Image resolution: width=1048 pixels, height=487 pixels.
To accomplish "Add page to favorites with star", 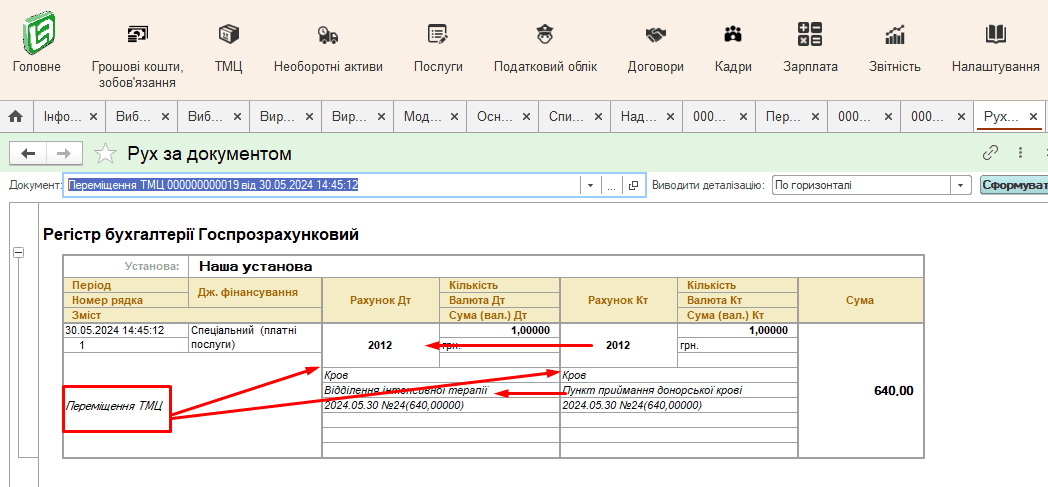I will coord(105,154).
